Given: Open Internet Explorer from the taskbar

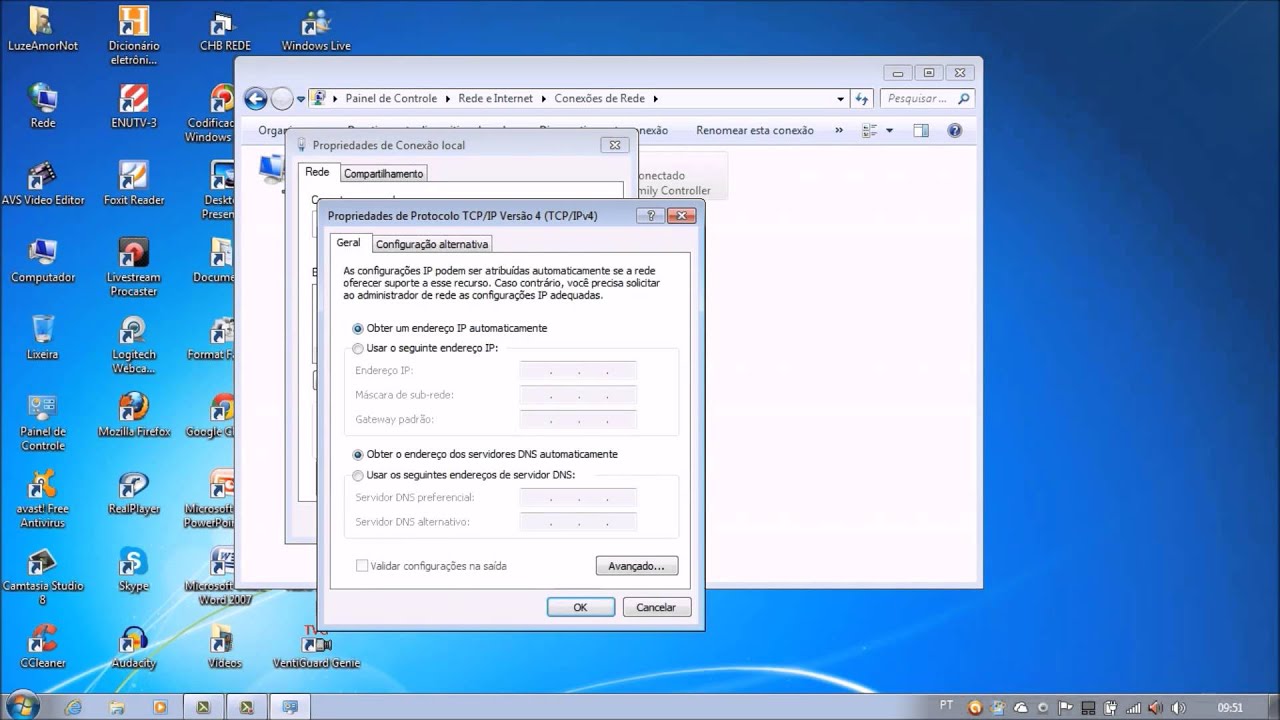Looking at the screenshot, I should (73, 706).
